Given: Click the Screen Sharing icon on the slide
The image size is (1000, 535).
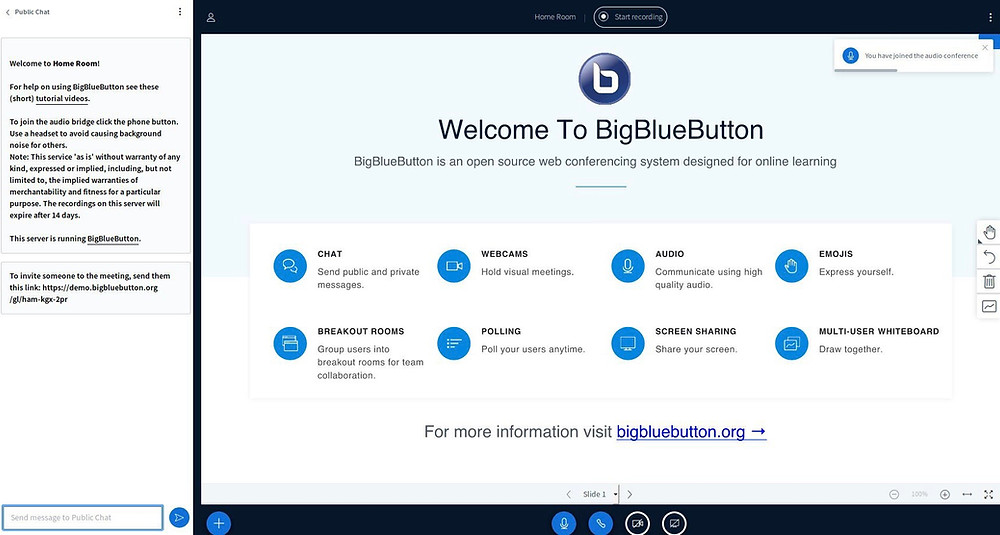Looking at the screenshot, I should point(628,343).
